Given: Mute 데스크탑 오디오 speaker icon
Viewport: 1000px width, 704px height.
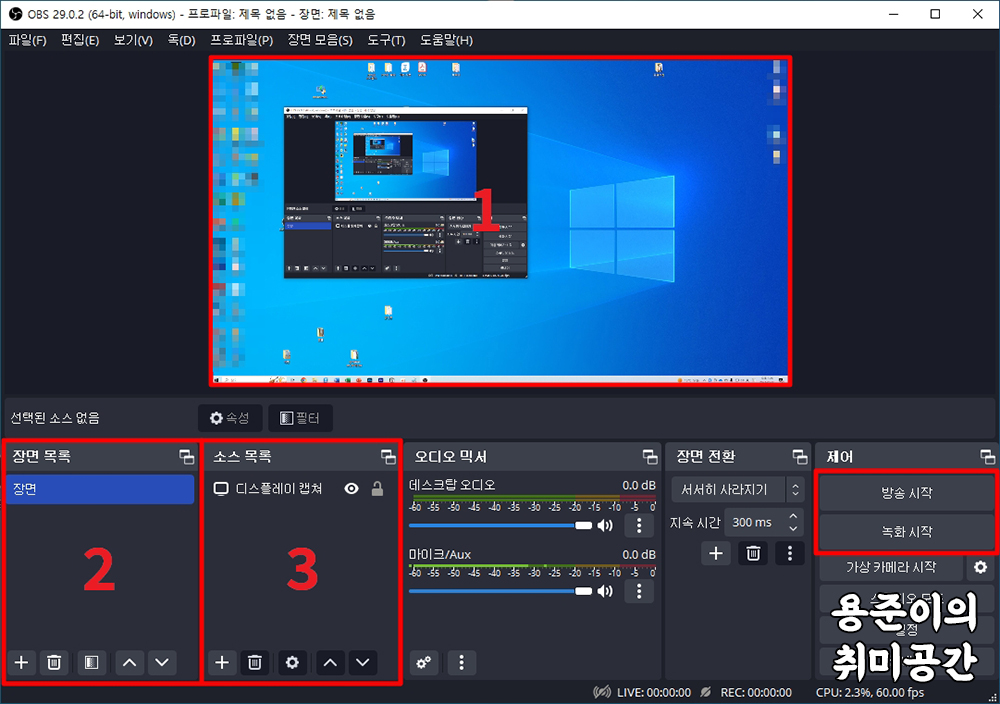Looking at the screenshot, I should [x=605, y=525].
